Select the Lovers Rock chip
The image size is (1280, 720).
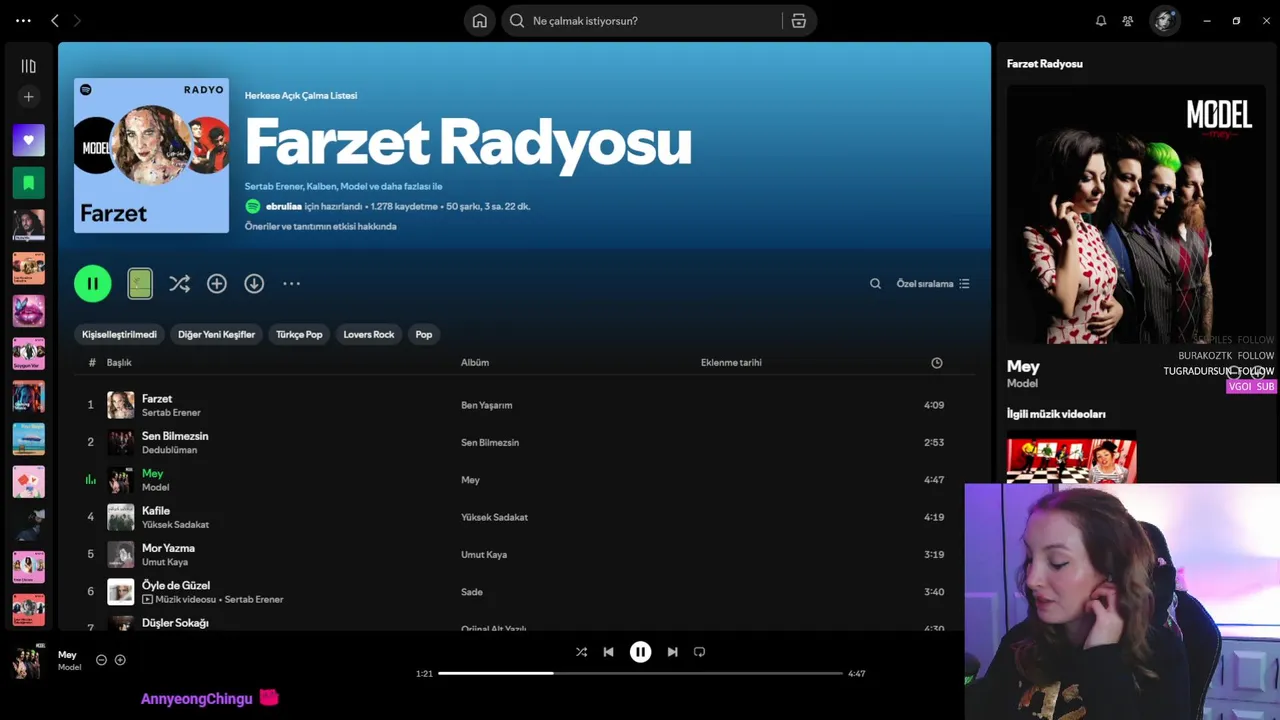click(x=369, y=334)
